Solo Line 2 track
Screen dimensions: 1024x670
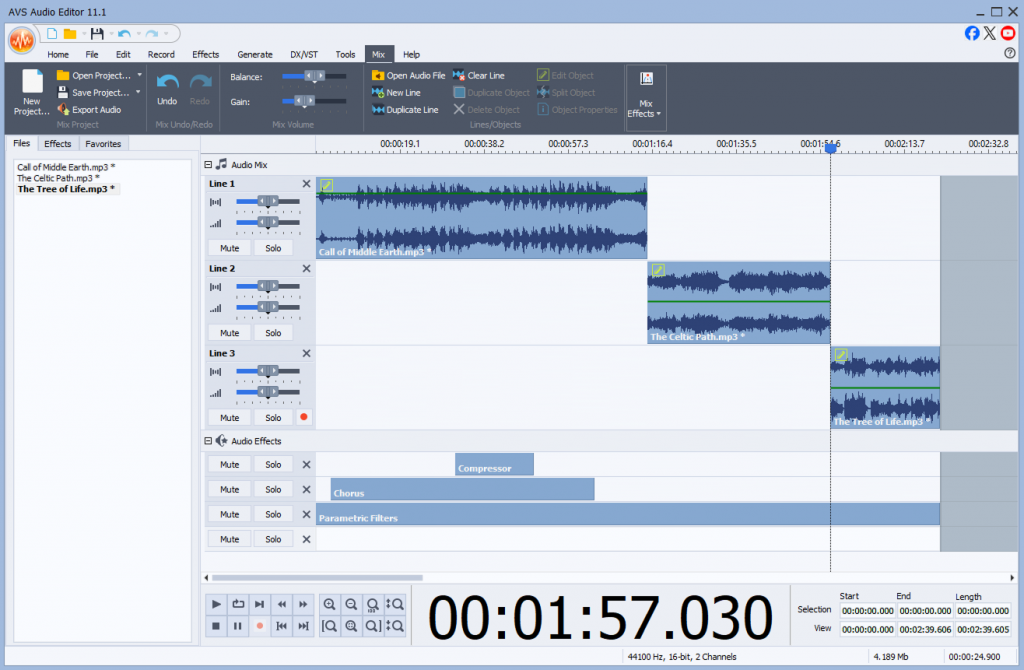[273, 333]
